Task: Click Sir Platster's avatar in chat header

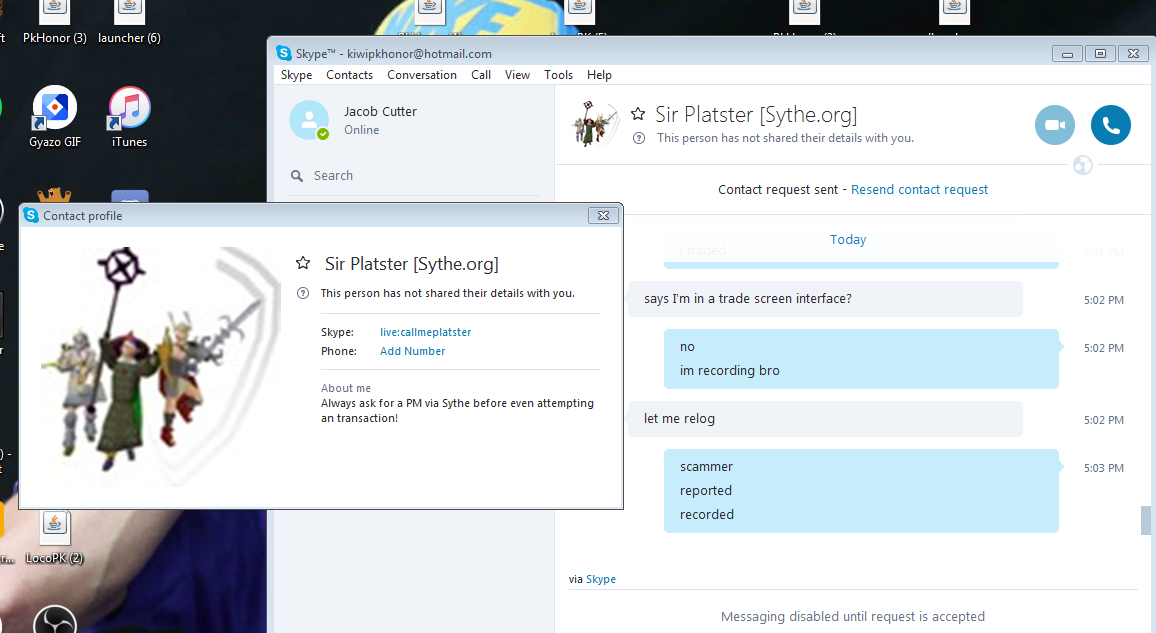Action: click(594, 124)
